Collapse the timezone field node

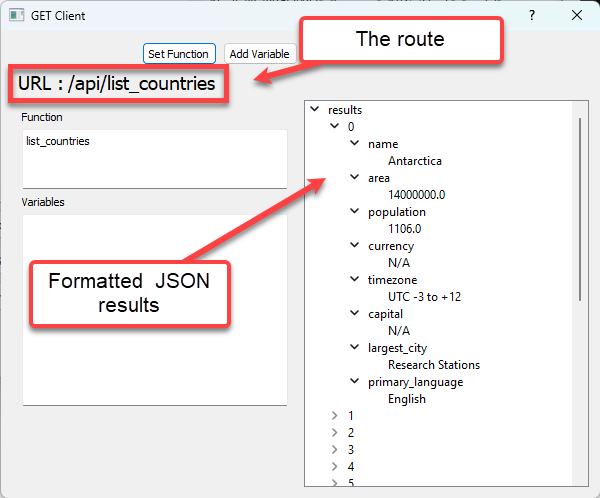point(354,280)
